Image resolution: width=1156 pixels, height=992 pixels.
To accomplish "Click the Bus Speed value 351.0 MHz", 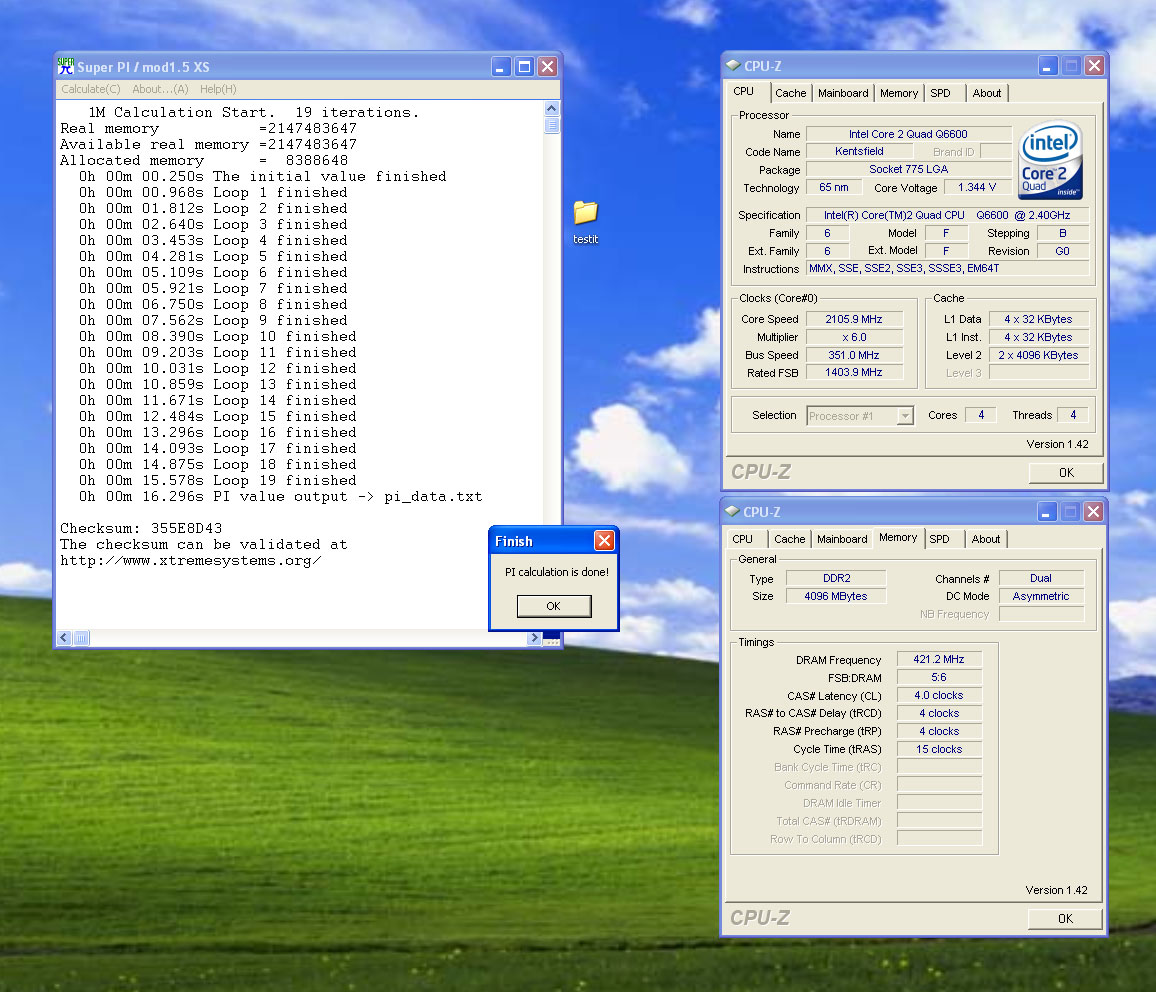I will tap(854, 355).
